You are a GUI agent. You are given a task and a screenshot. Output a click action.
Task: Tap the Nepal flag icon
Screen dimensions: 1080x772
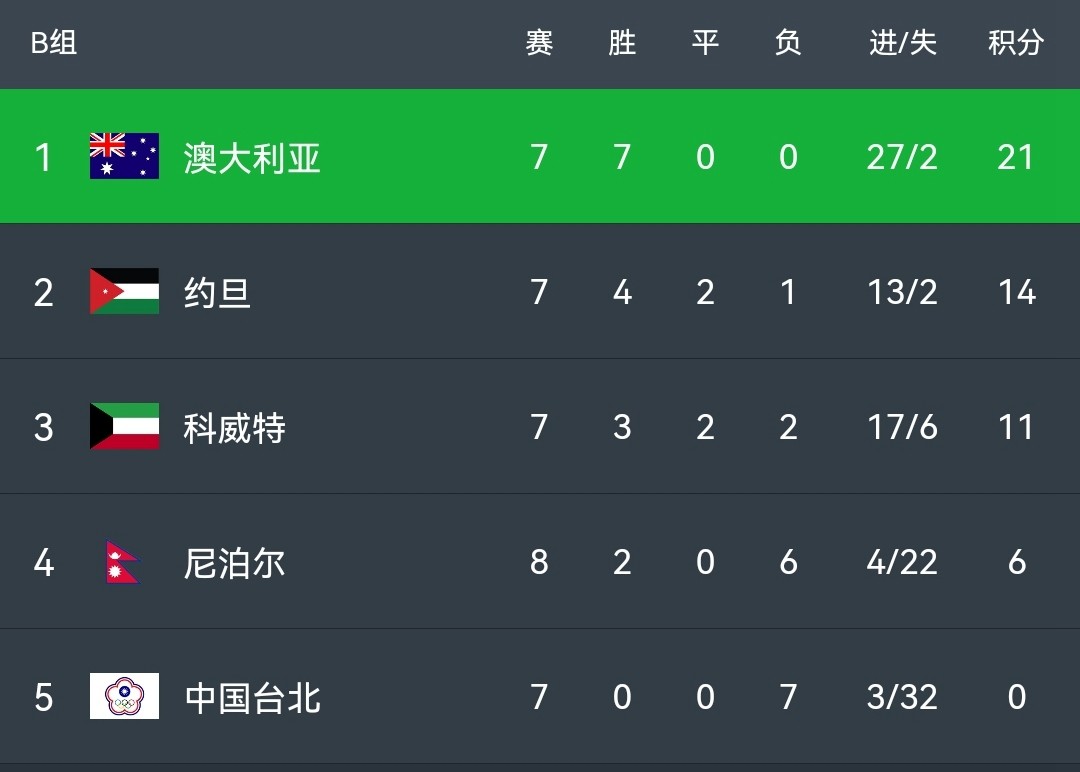click(123, 561)
